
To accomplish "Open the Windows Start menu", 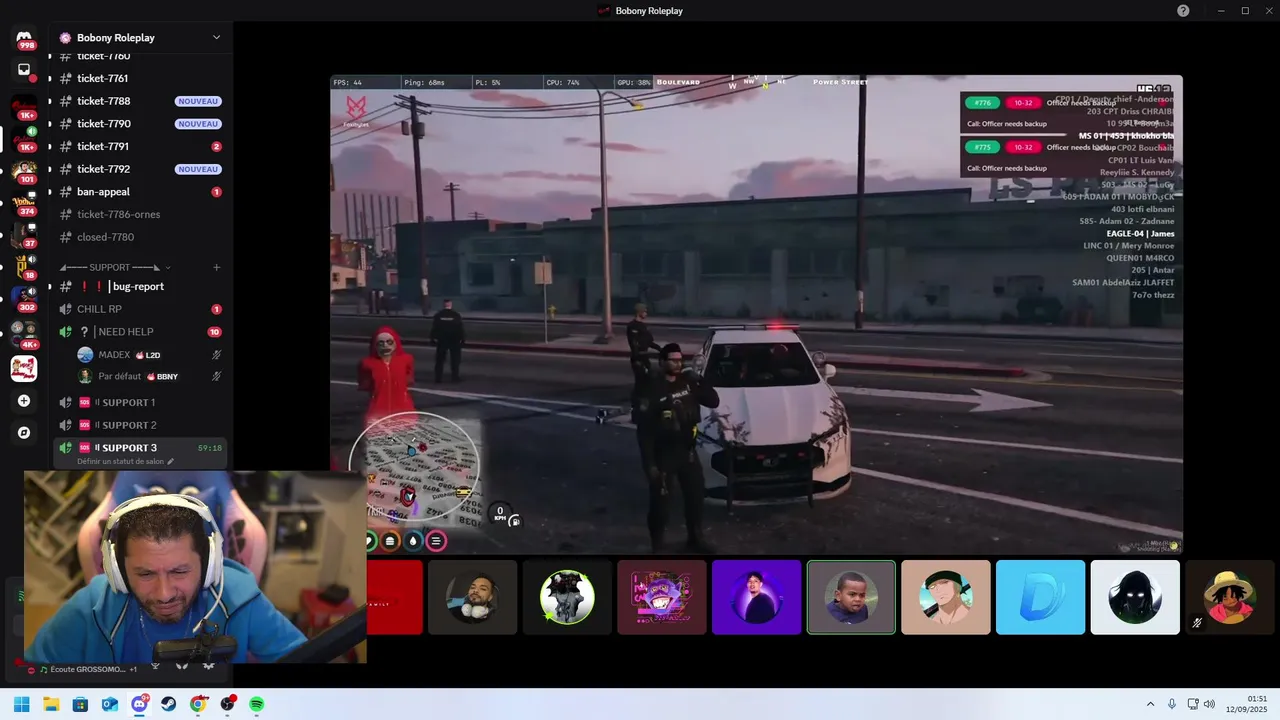I will (x=21, y=704).
